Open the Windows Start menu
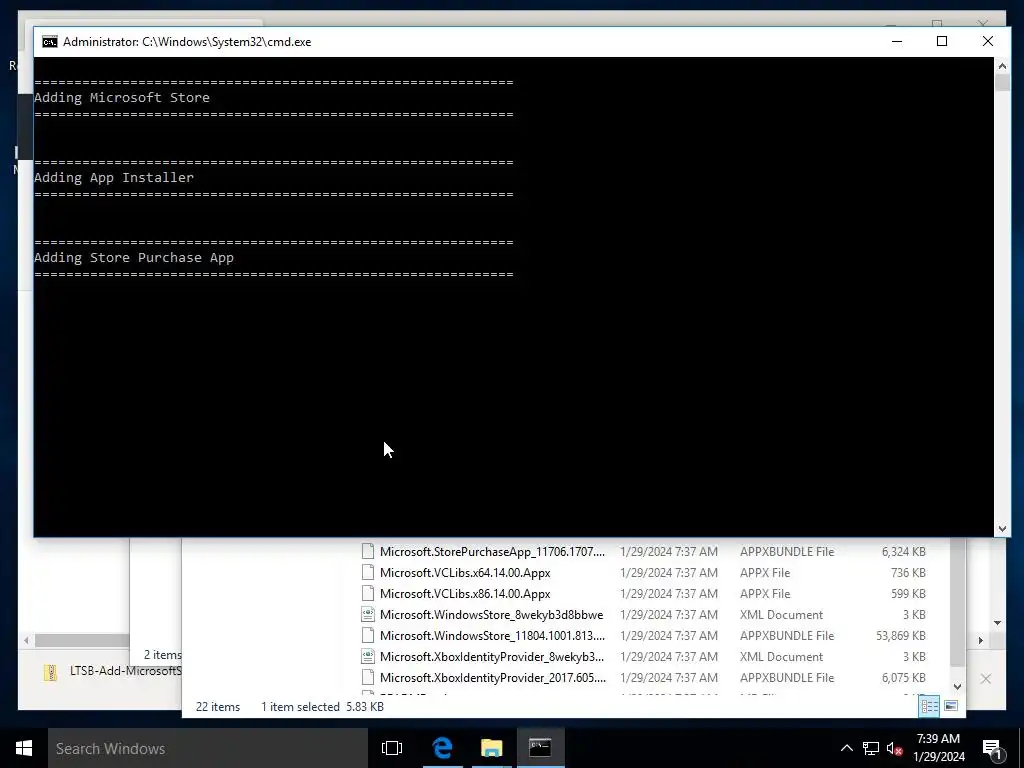 24,748
